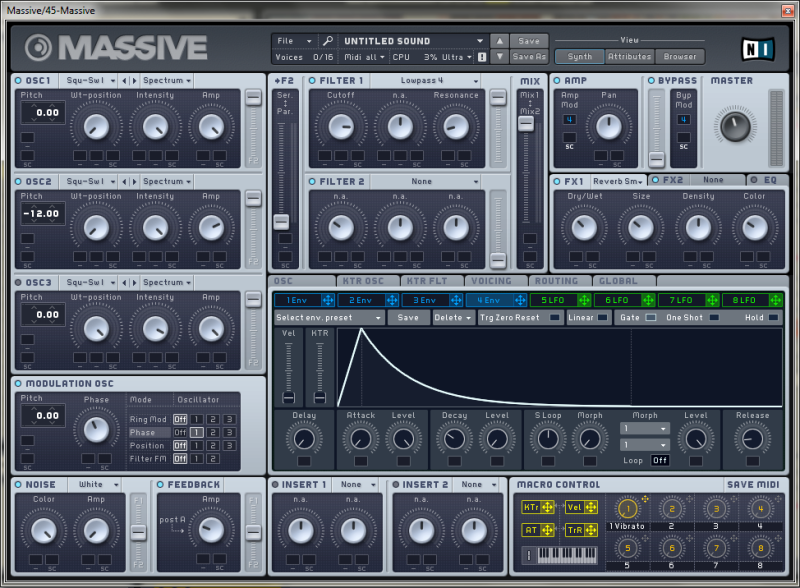Viewport: 800px width, 588px height.
Task: Click the OSC2 Pitch value field
Action: [x=43, y=214]
